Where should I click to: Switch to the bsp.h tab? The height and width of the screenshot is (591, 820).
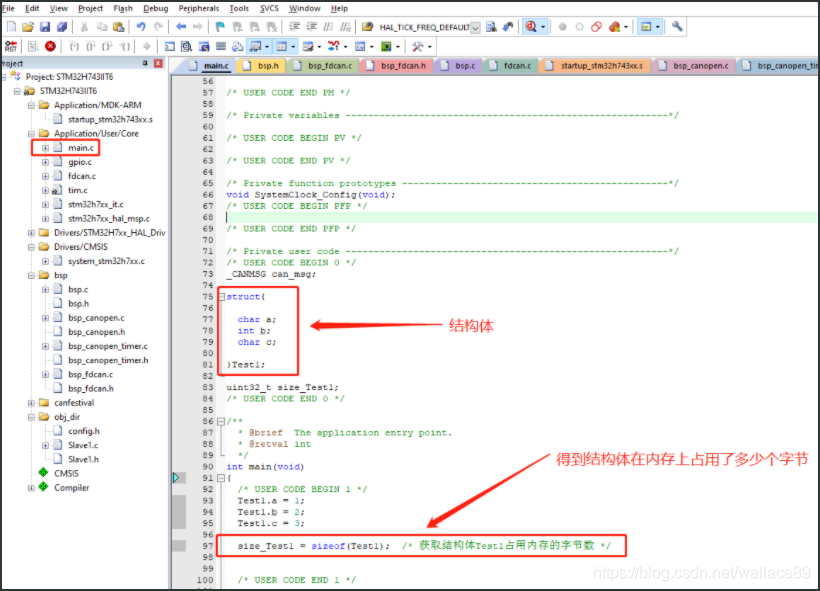tap(261, 66)
